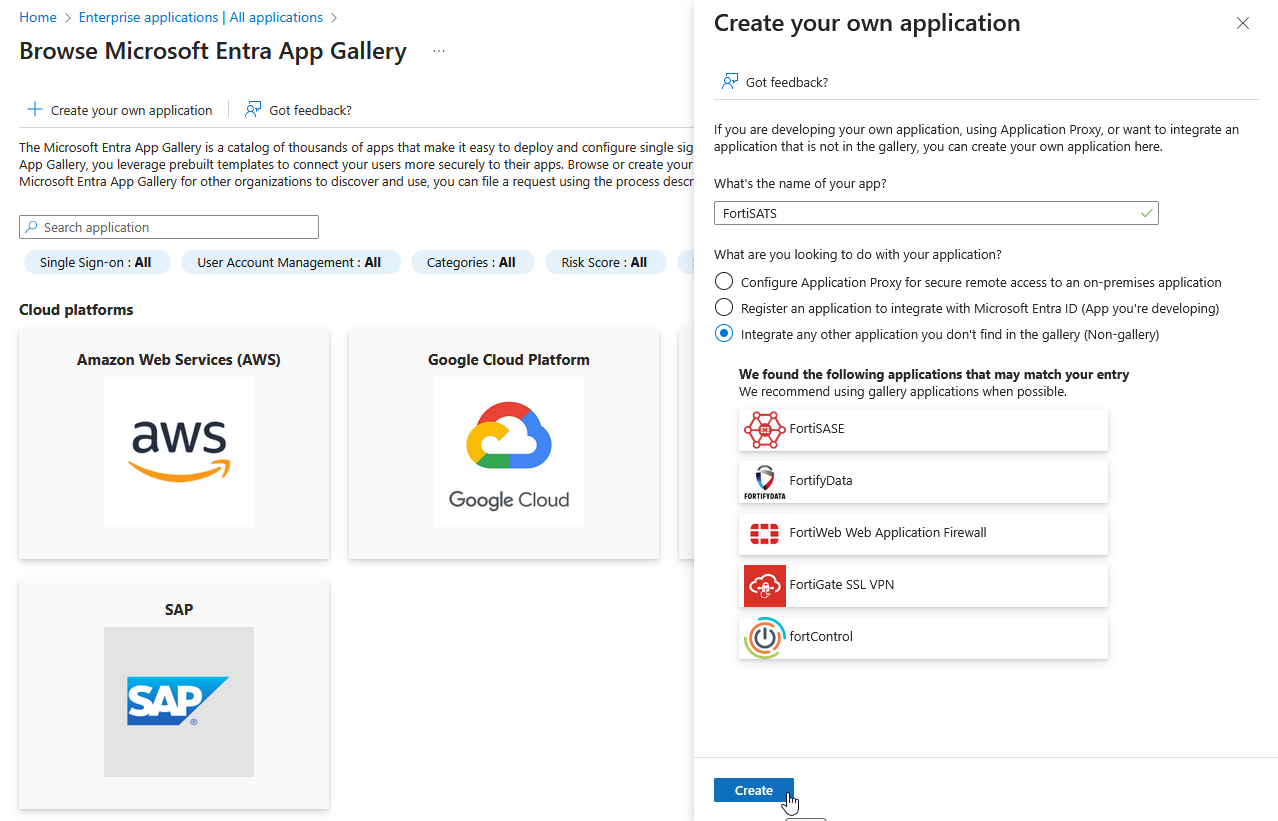Select Configure Application Proxy radio option
Viewport: 1278px width, 821px height.
pyautogui.click(x=724, y=282)
